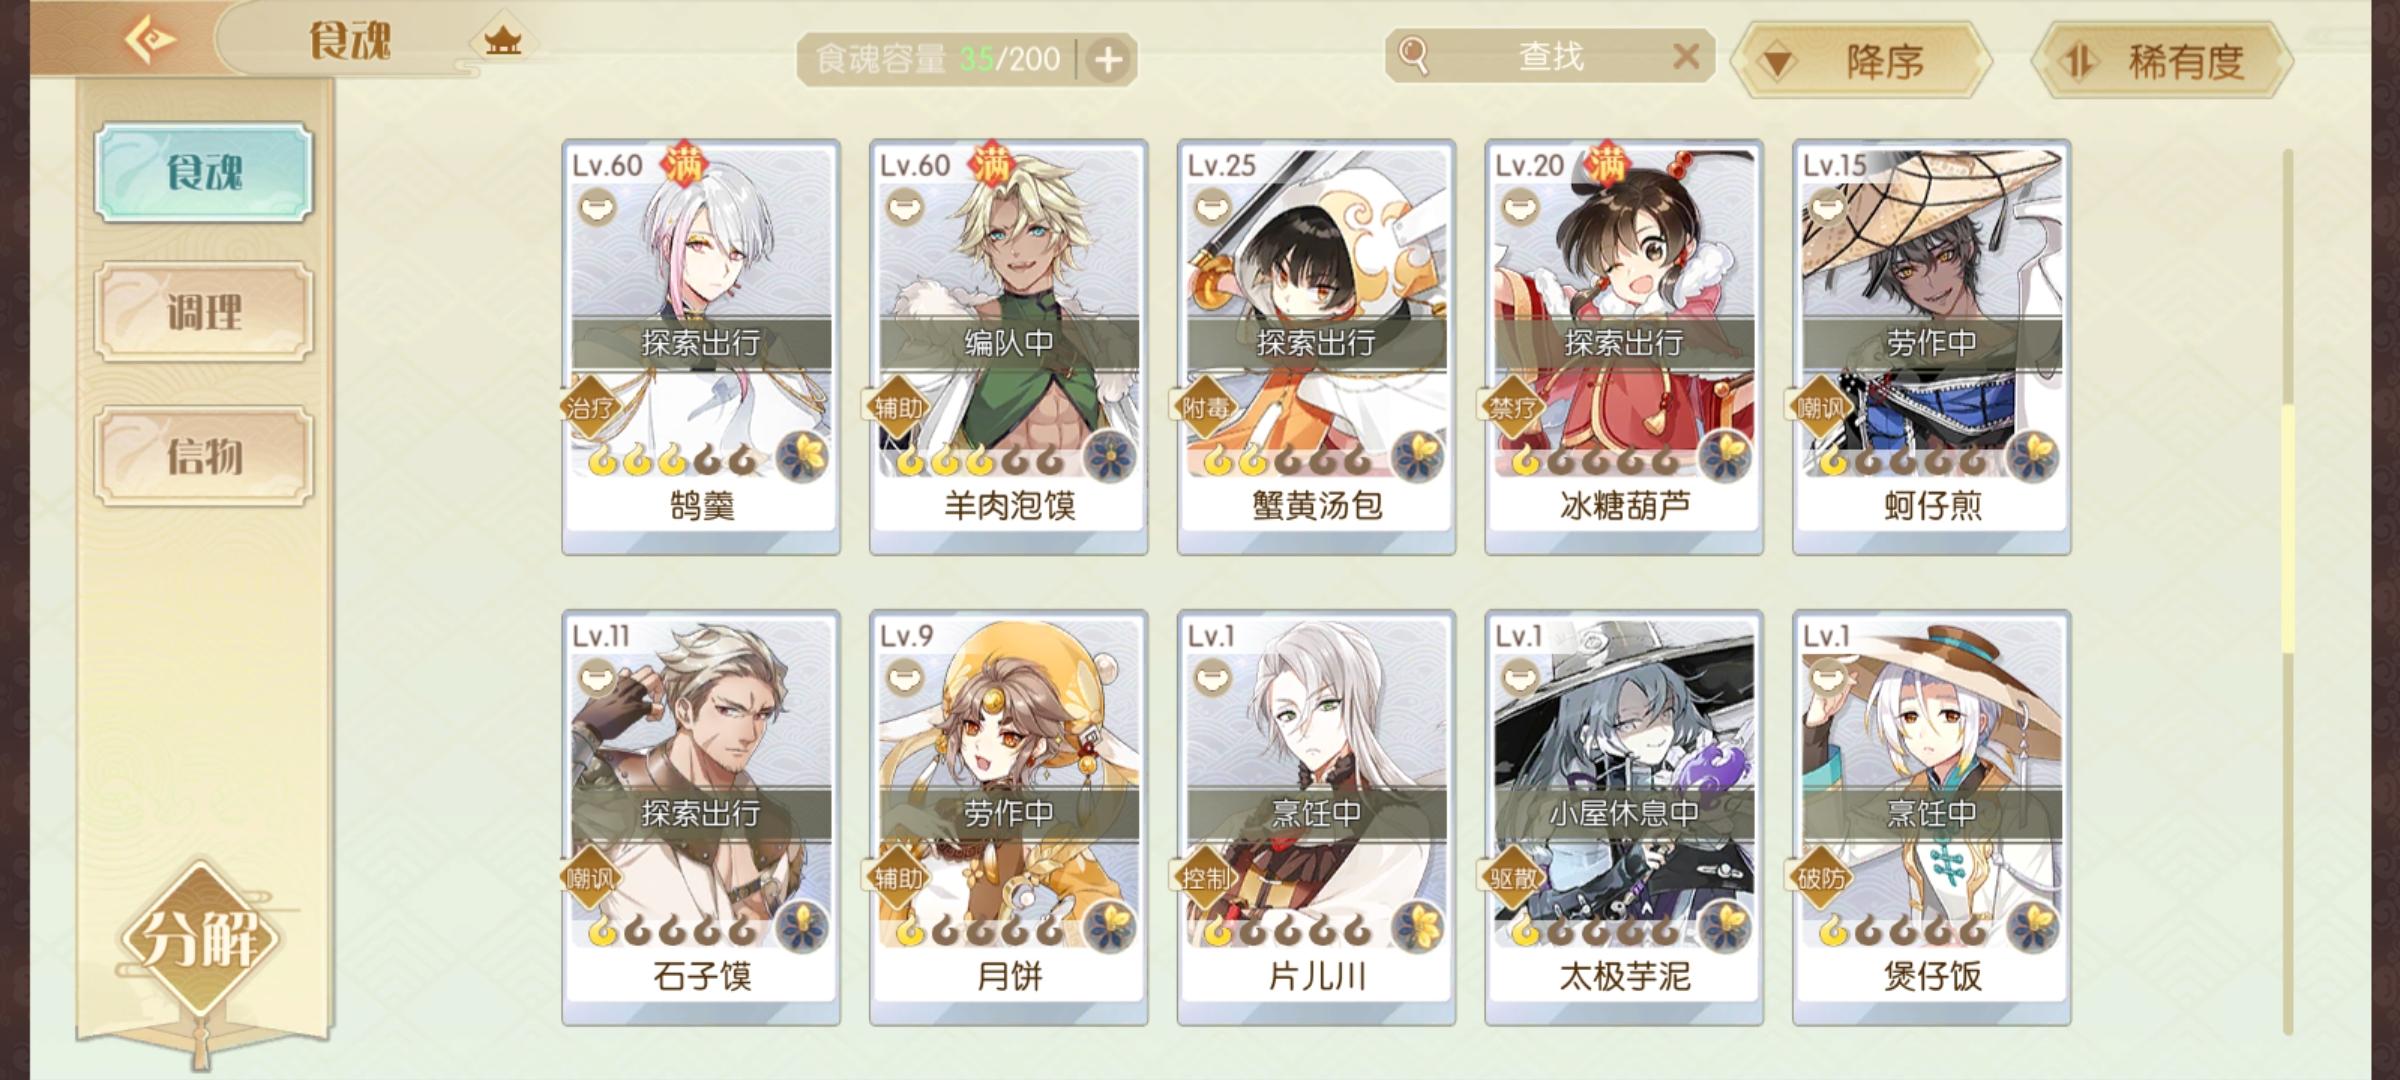
Task: Add capacity with the plus icon
Action: coord(1107,60)
